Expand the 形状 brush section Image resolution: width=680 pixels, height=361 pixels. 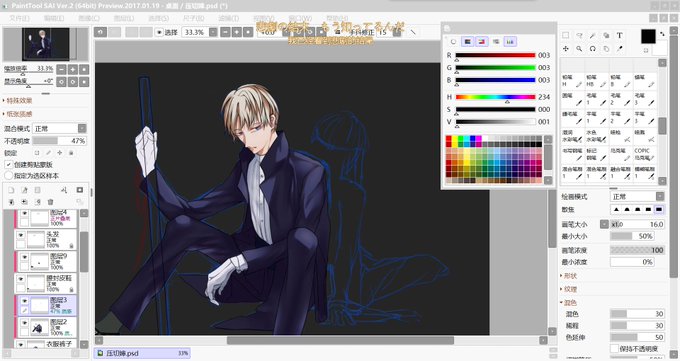(x=569, y=276)
